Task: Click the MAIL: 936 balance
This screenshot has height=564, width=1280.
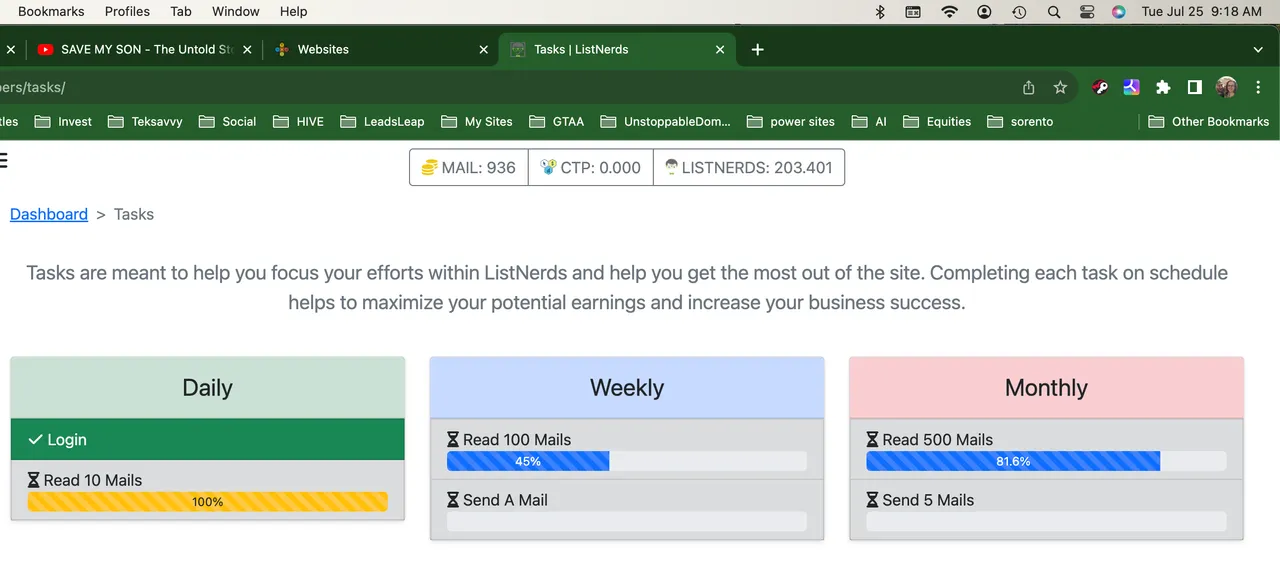Action: click(469, 167)
